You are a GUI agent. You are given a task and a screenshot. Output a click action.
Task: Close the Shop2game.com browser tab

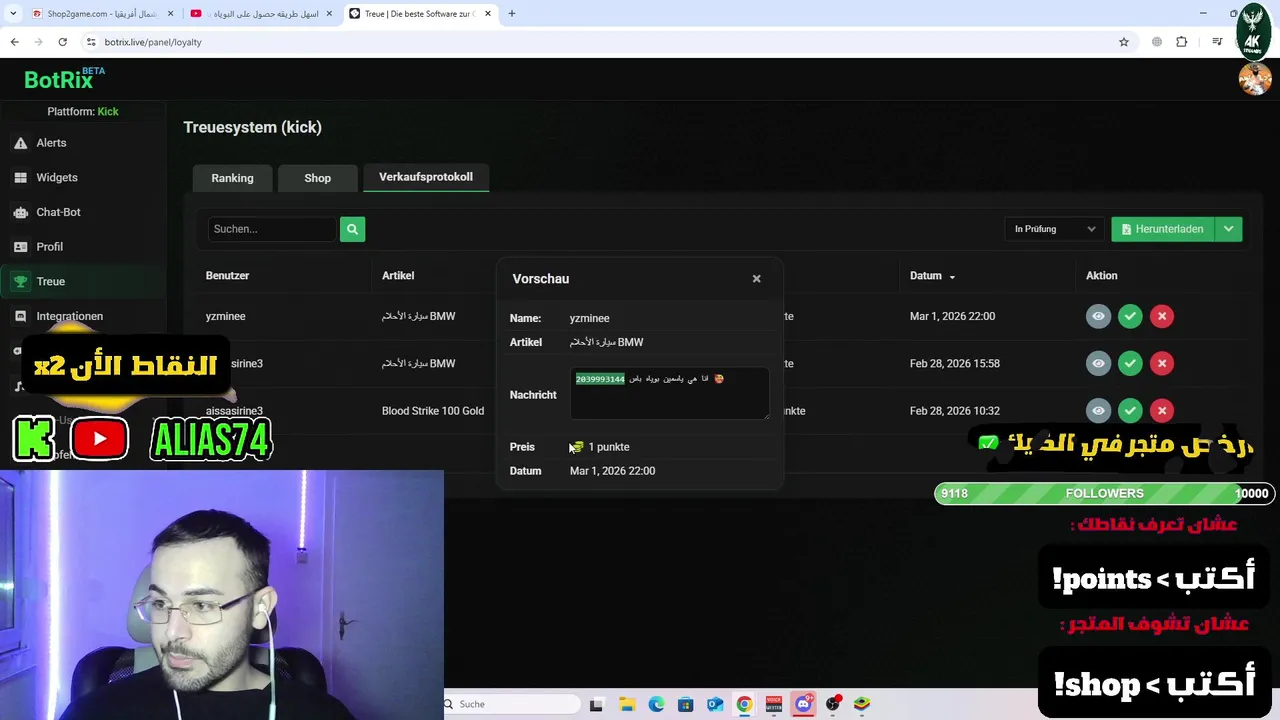pos(170,14)
